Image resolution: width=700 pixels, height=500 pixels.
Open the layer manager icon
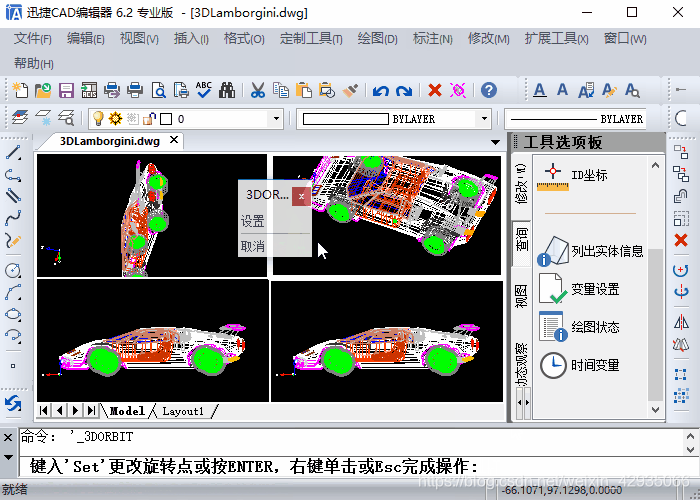20,119
